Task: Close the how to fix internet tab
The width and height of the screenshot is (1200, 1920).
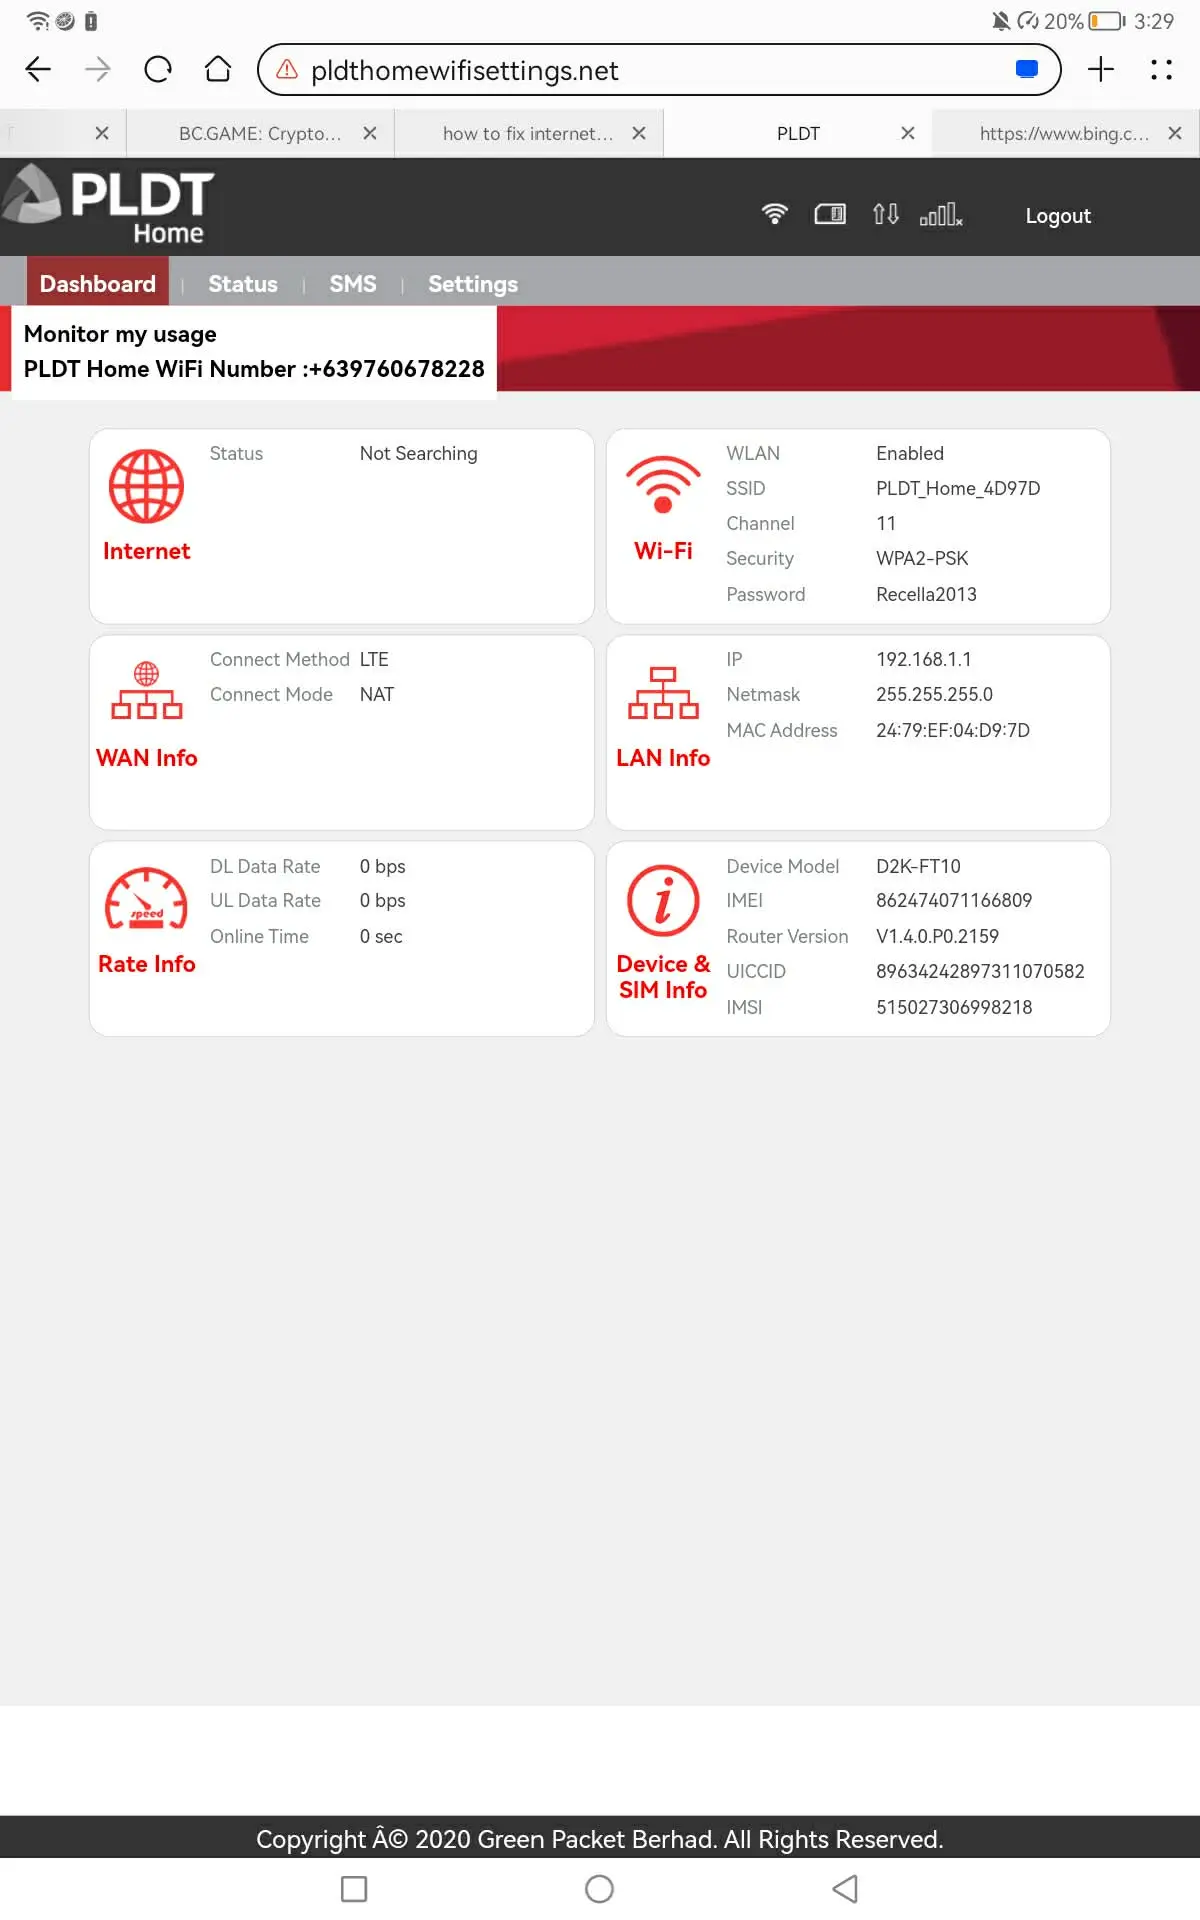Action: [639, 133]
